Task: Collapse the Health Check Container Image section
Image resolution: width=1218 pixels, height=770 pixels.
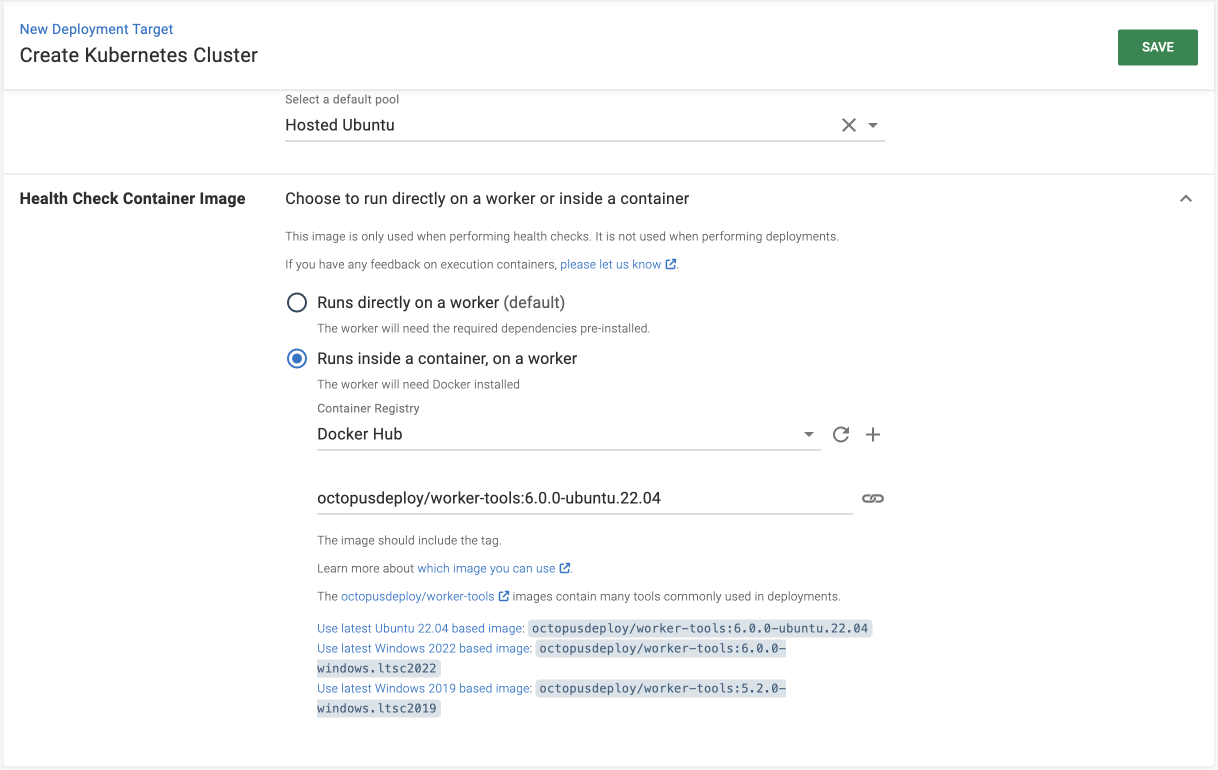Action: 1186,198
